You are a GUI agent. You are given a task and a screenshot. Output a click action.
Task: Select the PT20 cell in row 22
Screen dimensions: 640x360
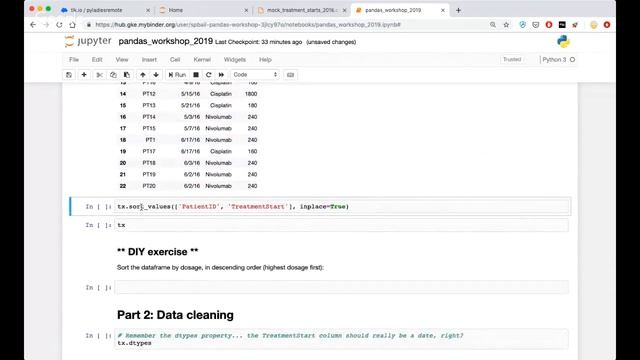pyautogui.click(x=149, y=186)
